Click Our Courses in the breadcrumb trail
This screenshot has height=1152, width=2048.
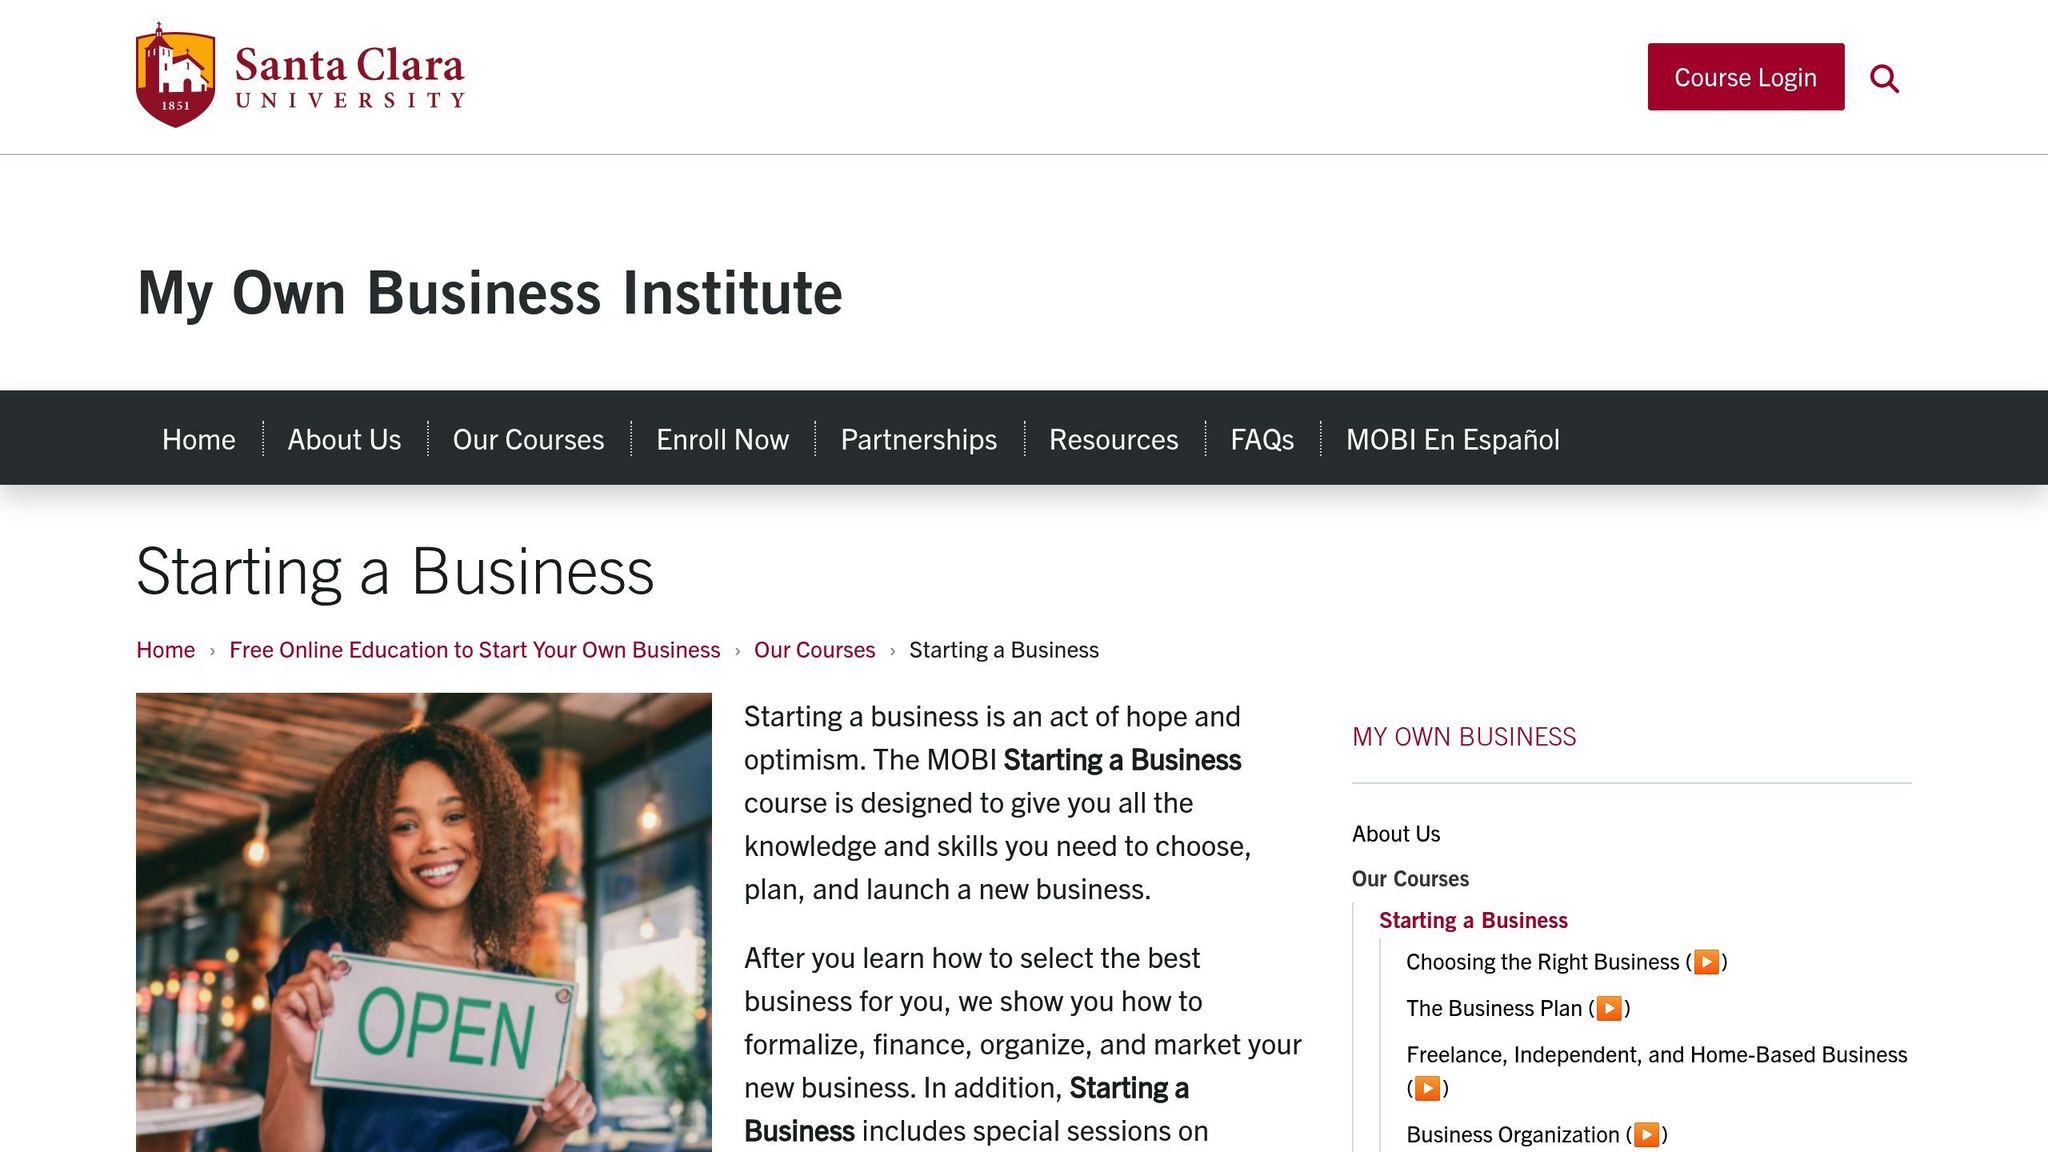pos(815,650)
